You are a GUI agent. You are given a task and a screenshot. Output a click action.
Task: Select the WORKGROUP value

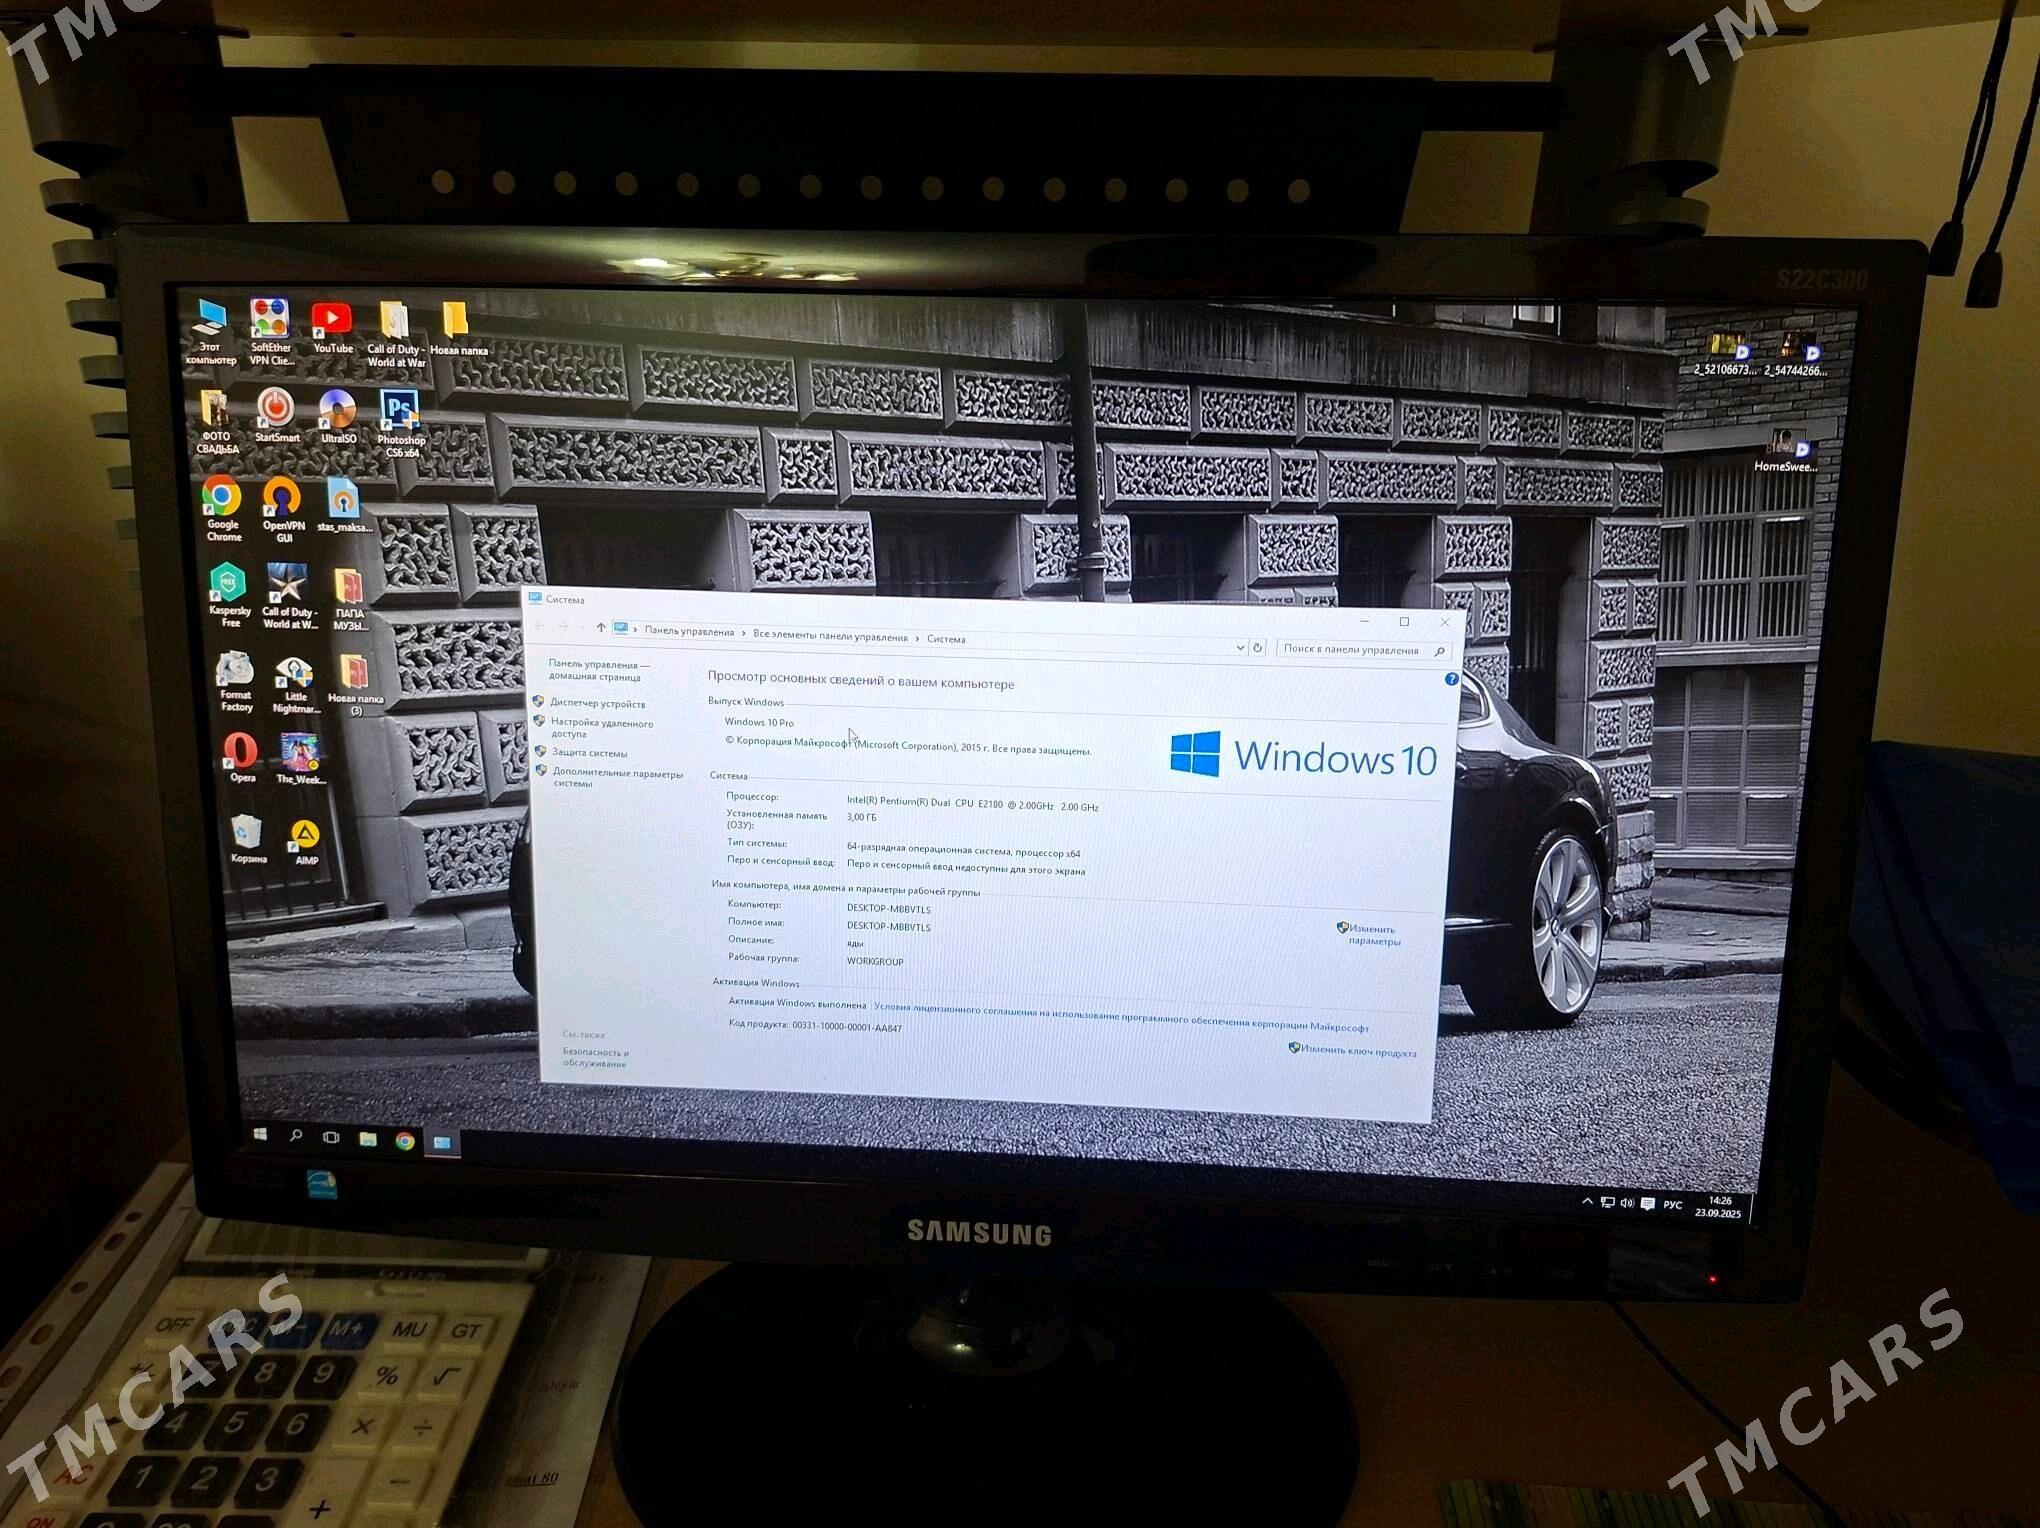(x=874, y=961)
